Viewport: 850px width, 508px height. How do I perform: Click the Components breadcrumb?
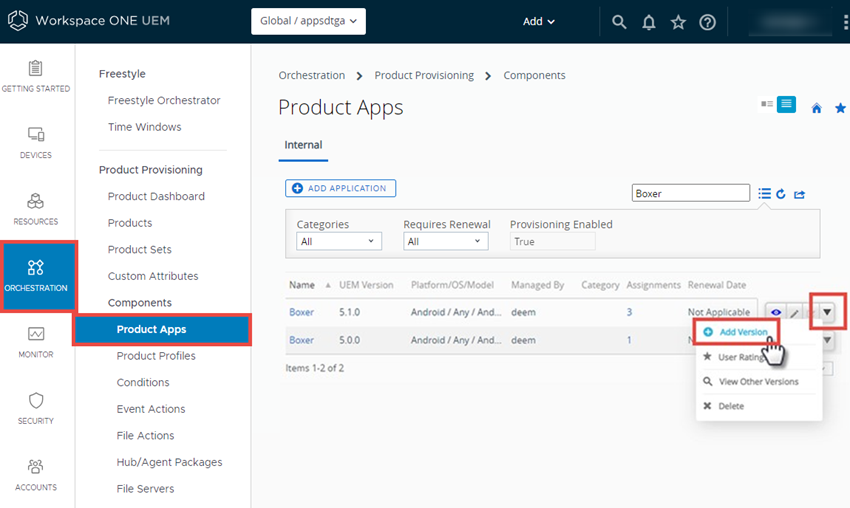coord(535,75)
